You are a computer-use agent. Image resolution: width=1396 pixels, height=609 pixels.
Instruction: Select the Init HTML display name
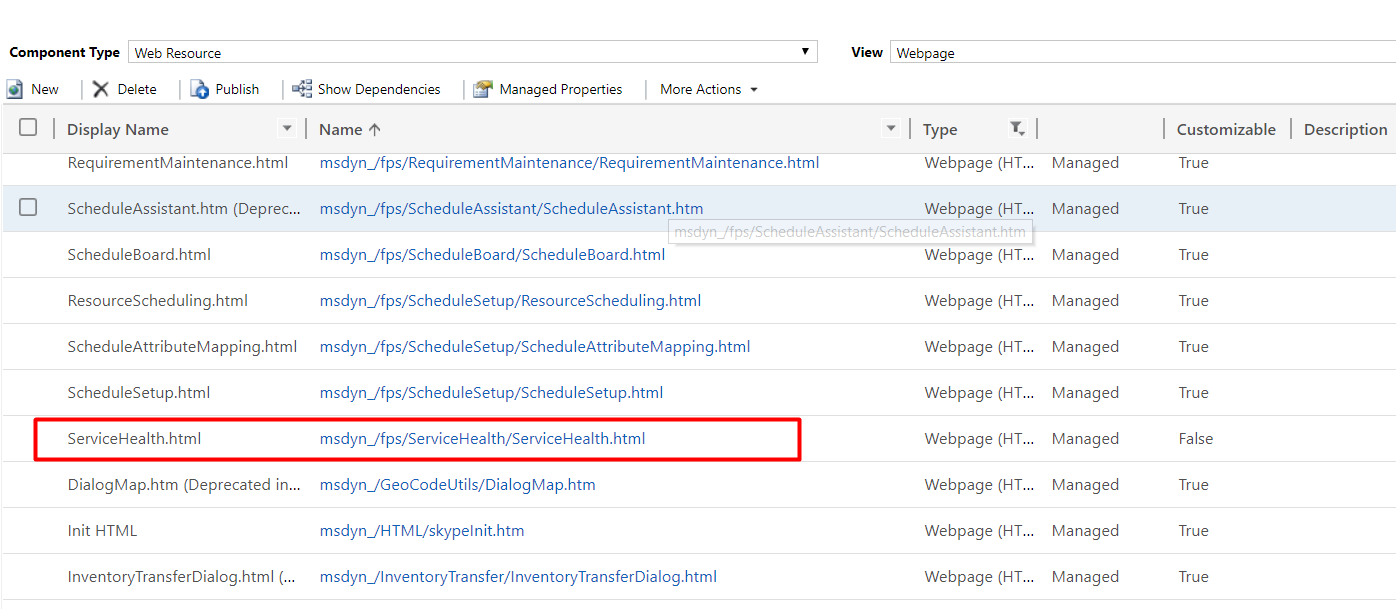pos(102,530)
